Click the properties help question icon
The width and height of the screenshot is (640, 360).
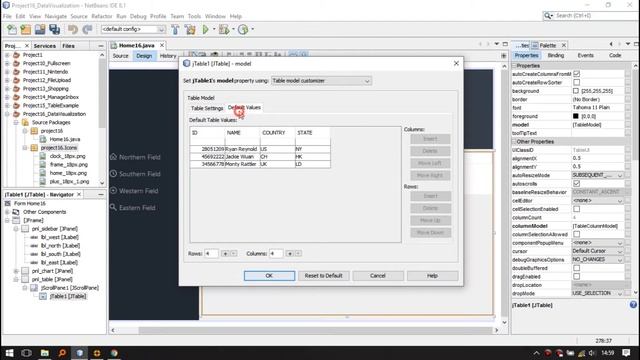click(x=633, y=304)
